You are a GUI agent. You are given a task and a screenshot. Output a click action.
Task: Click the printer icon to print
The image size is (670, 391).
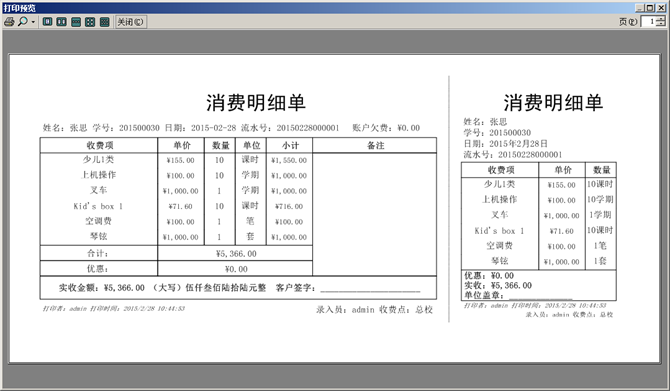pos(9,21)
